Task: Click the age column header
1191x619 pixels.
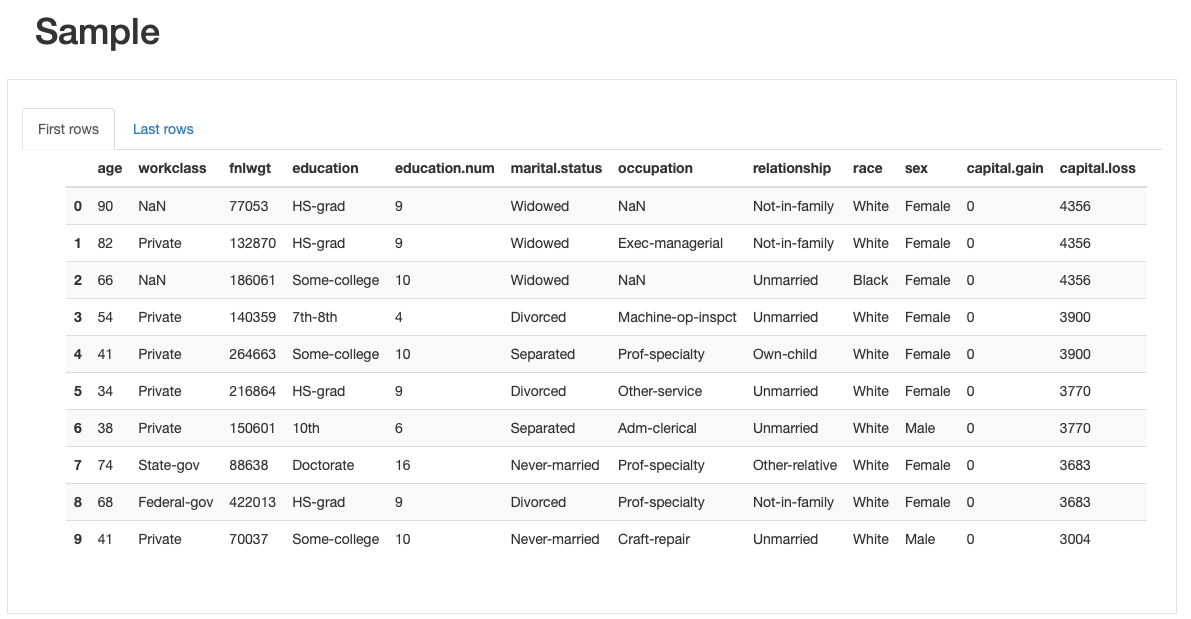Action: point(110,168)
